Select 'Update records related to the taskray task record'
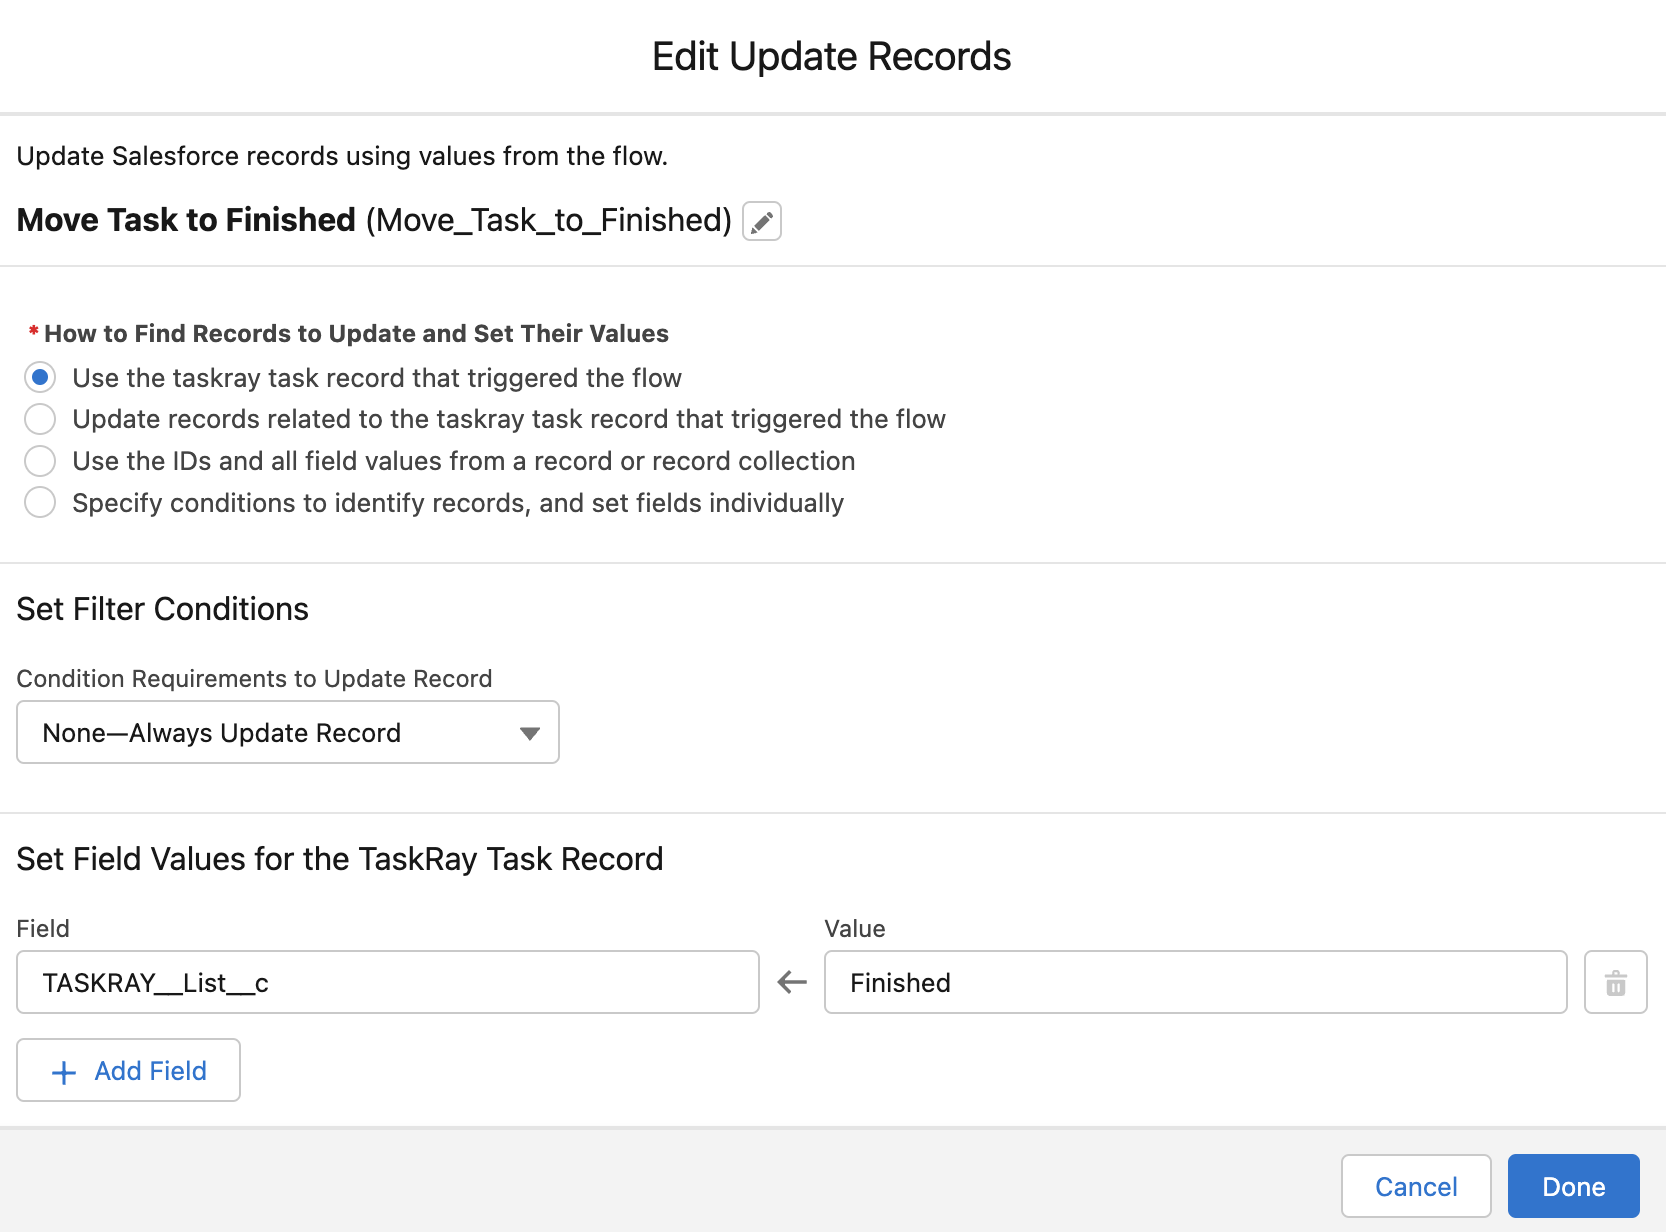The width and height of the screenshot is (1666, 1232). click(40, 419)
